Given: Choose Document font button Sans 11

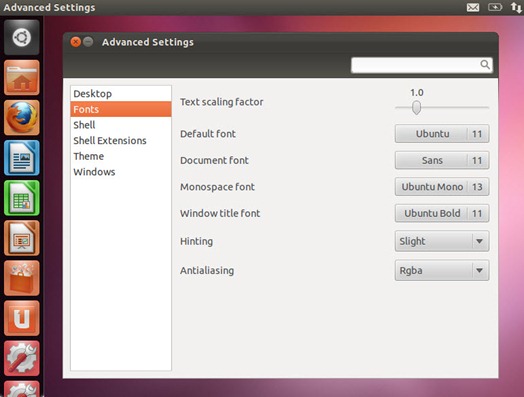Looking at the screenshot, I should [442, 160].
